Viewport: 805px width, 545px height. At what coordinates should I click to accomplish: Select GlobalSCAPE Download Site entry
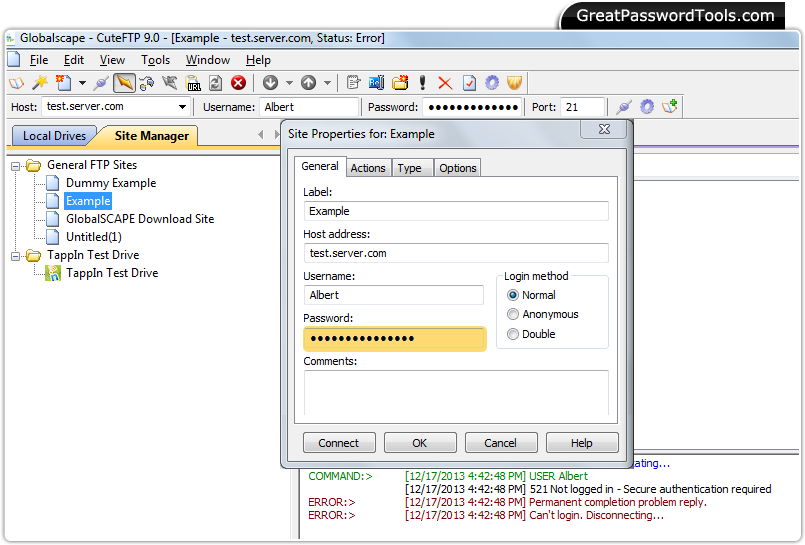pyautogui.click(x=140, y=219)
